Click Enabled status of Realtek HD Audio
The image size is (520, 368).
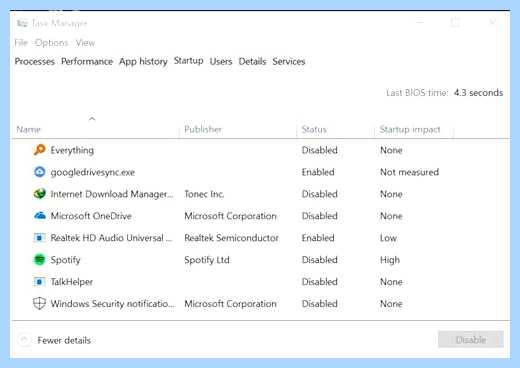click(318, 238)
